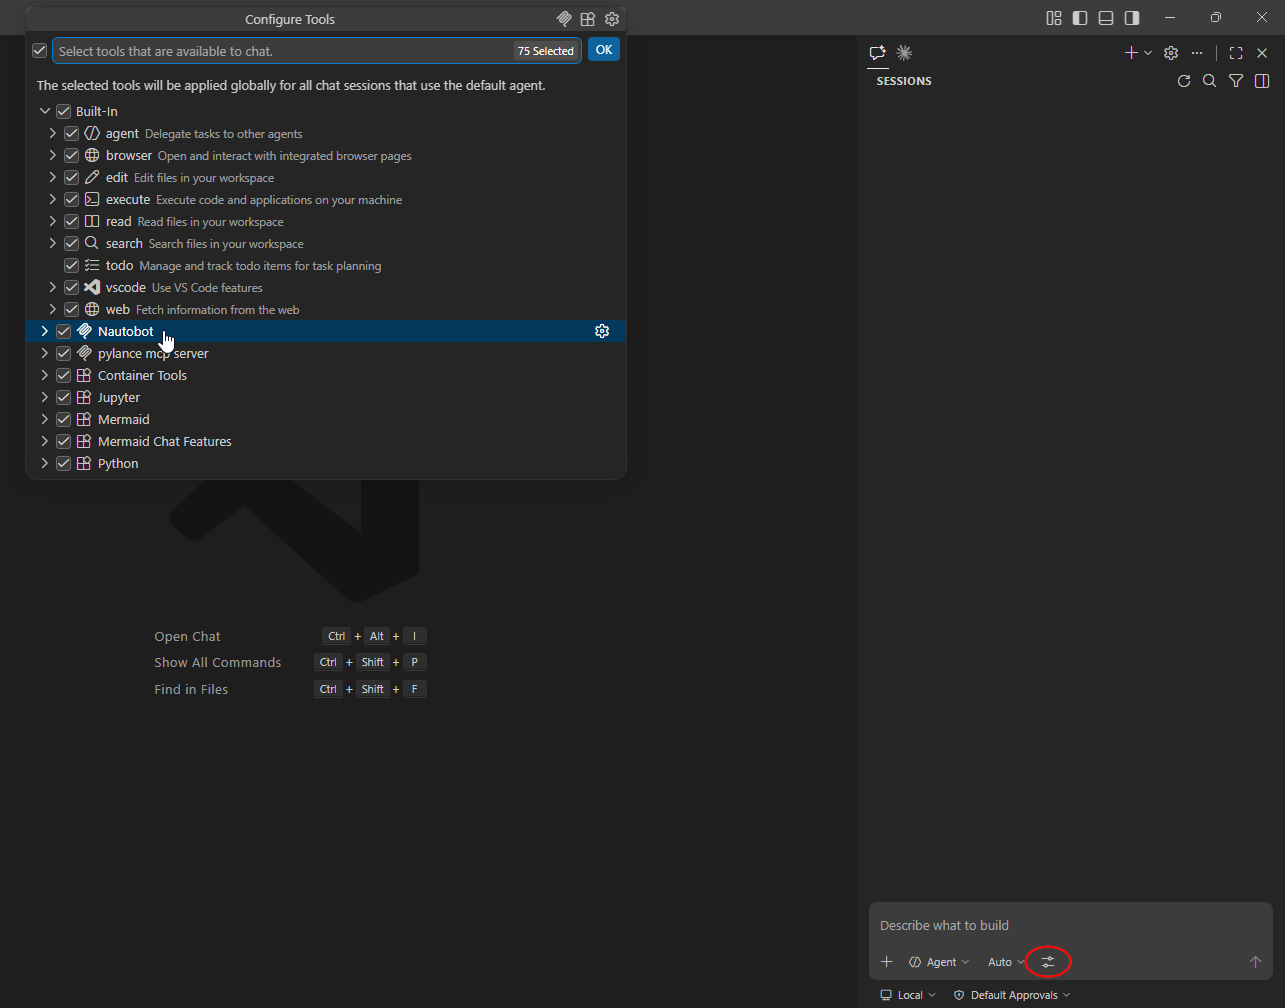The width and height of the screenshot is (1285, 1008).
Task: Open the configure tools settings gear icon
Action: point(612,18)
